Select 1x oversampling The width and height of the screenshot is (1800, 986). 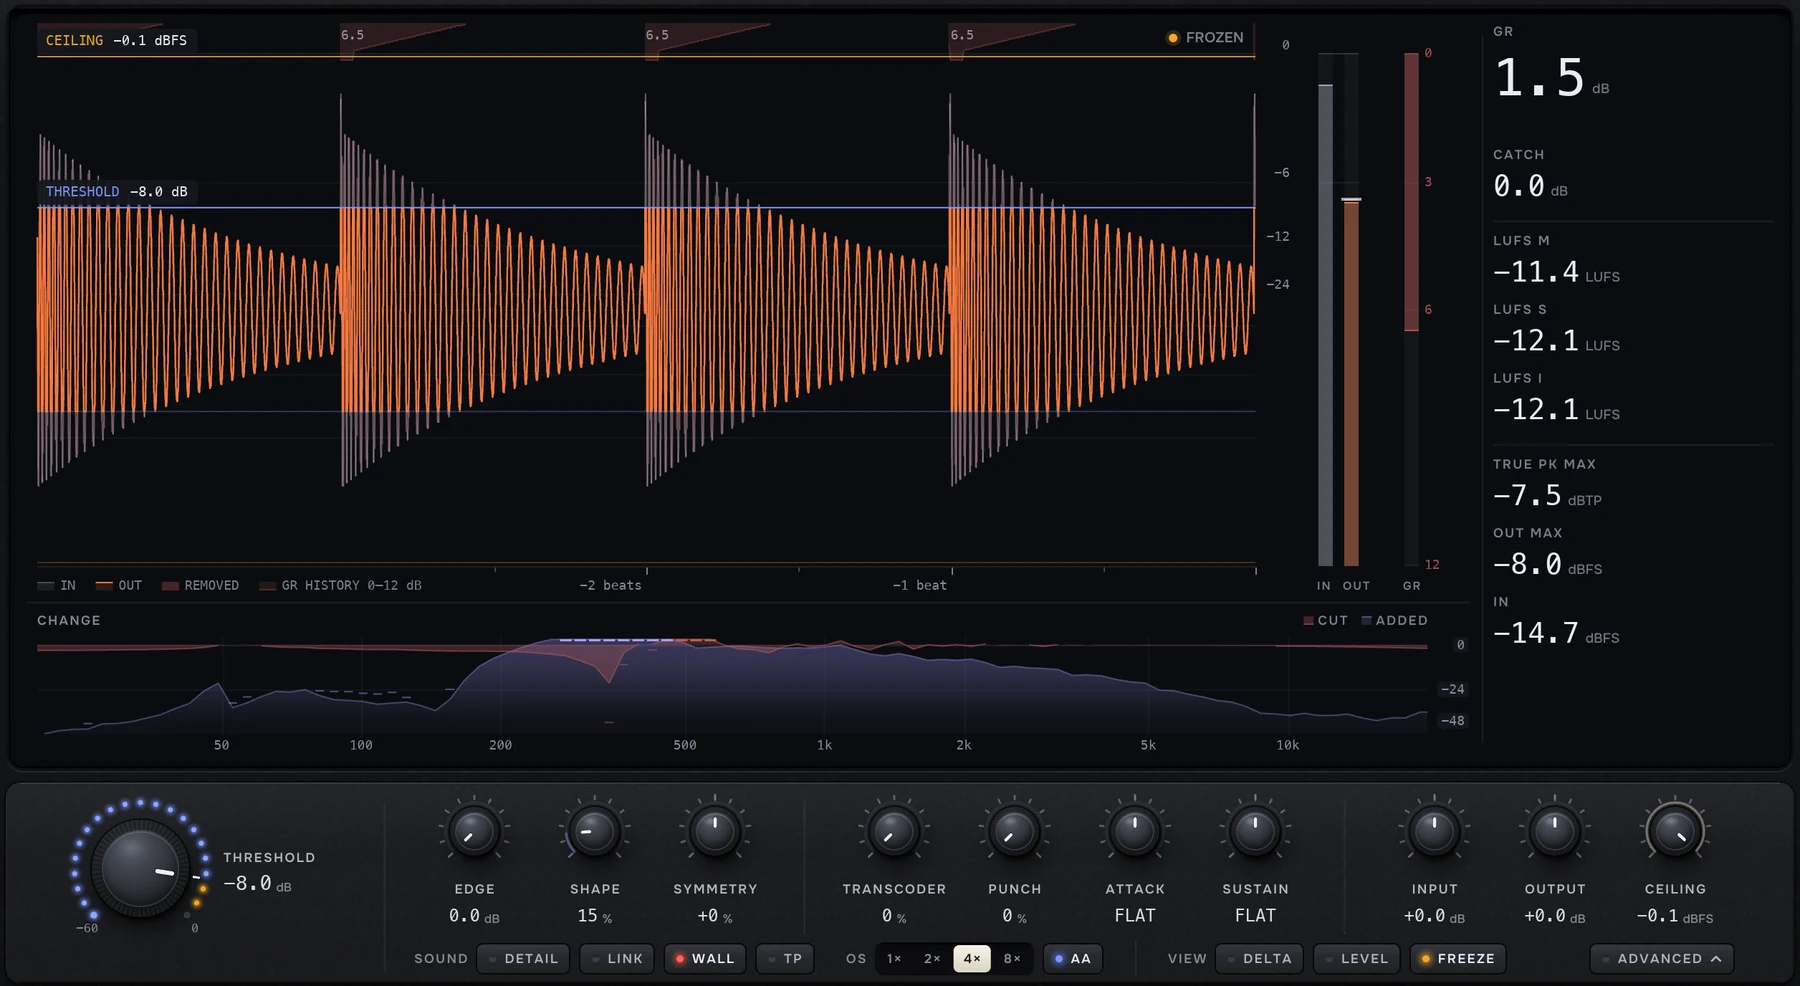click(x=894, y=959)
